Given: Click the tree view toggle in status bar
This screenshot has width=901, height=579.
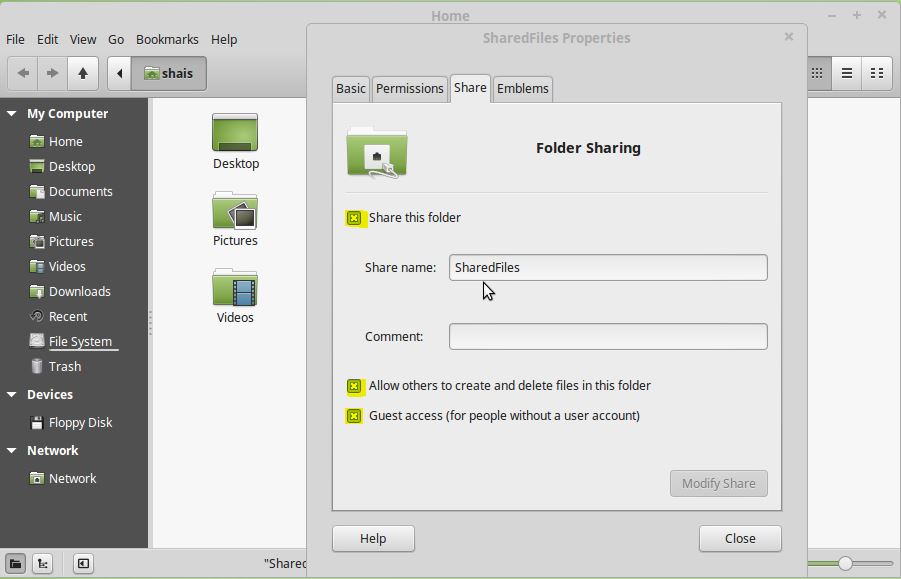Looking at the screenshot, I should click(x=42, y=563).
